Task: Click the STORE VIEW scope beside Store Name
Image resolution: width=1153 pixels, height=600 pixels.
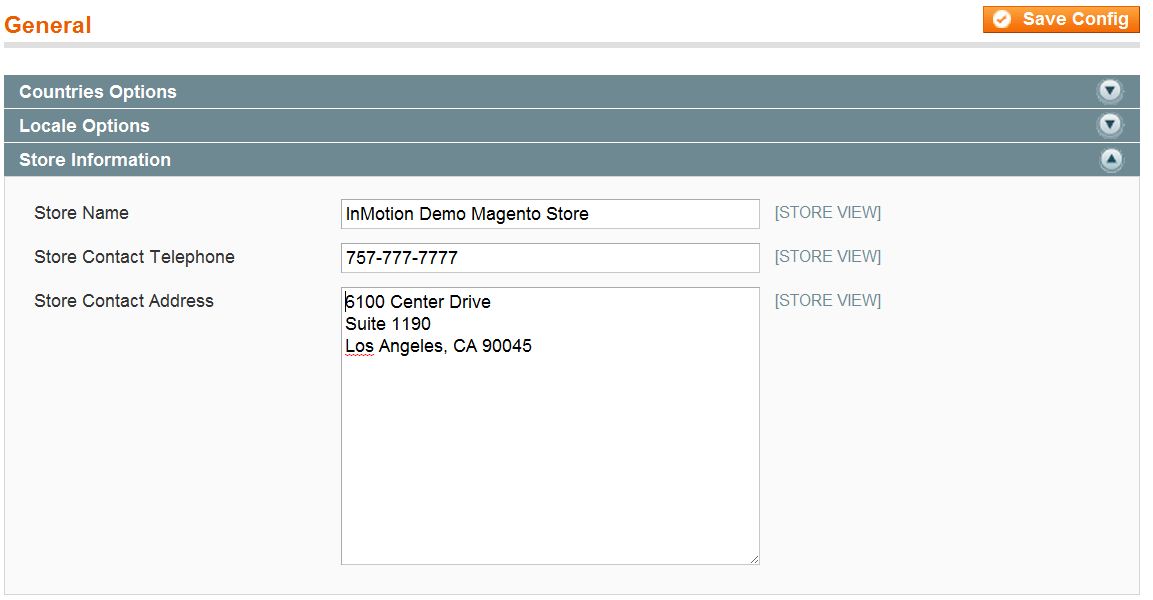Action: point(827,213)
